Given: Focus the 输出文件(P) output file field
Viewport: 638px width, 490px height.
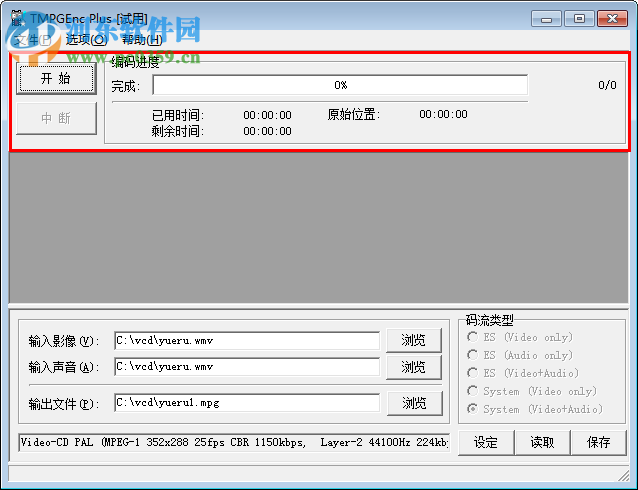Looking at the screenshot, I should coord(247,403).
